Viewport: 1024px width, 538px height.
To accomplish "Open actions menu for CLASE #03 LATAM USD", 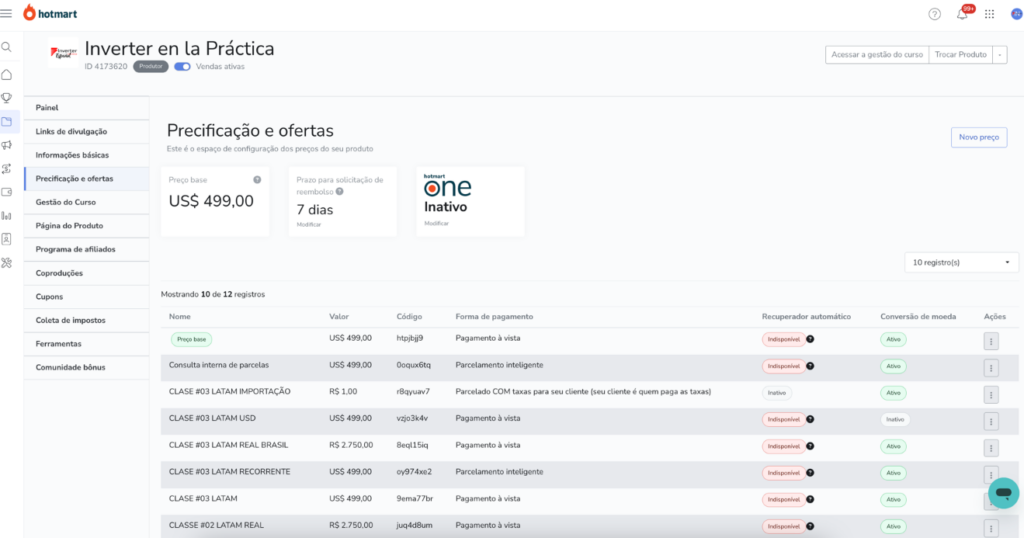I will (991, 421).
